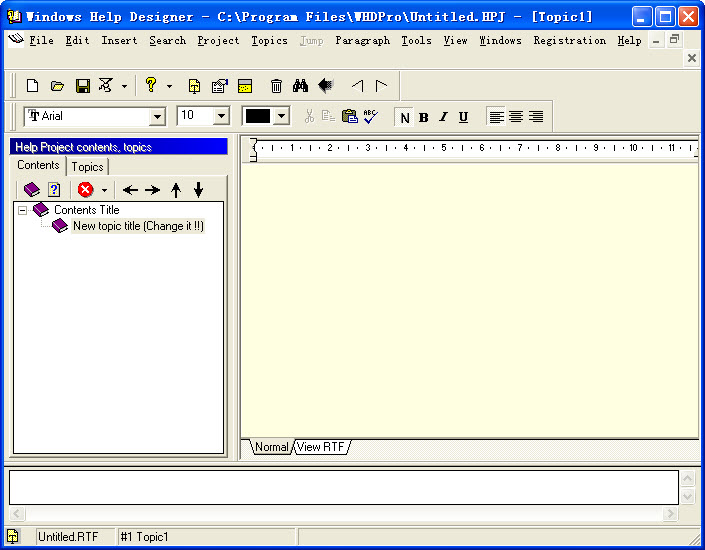
Task: Switch to the Topics tab
Action: click(87, 167)
